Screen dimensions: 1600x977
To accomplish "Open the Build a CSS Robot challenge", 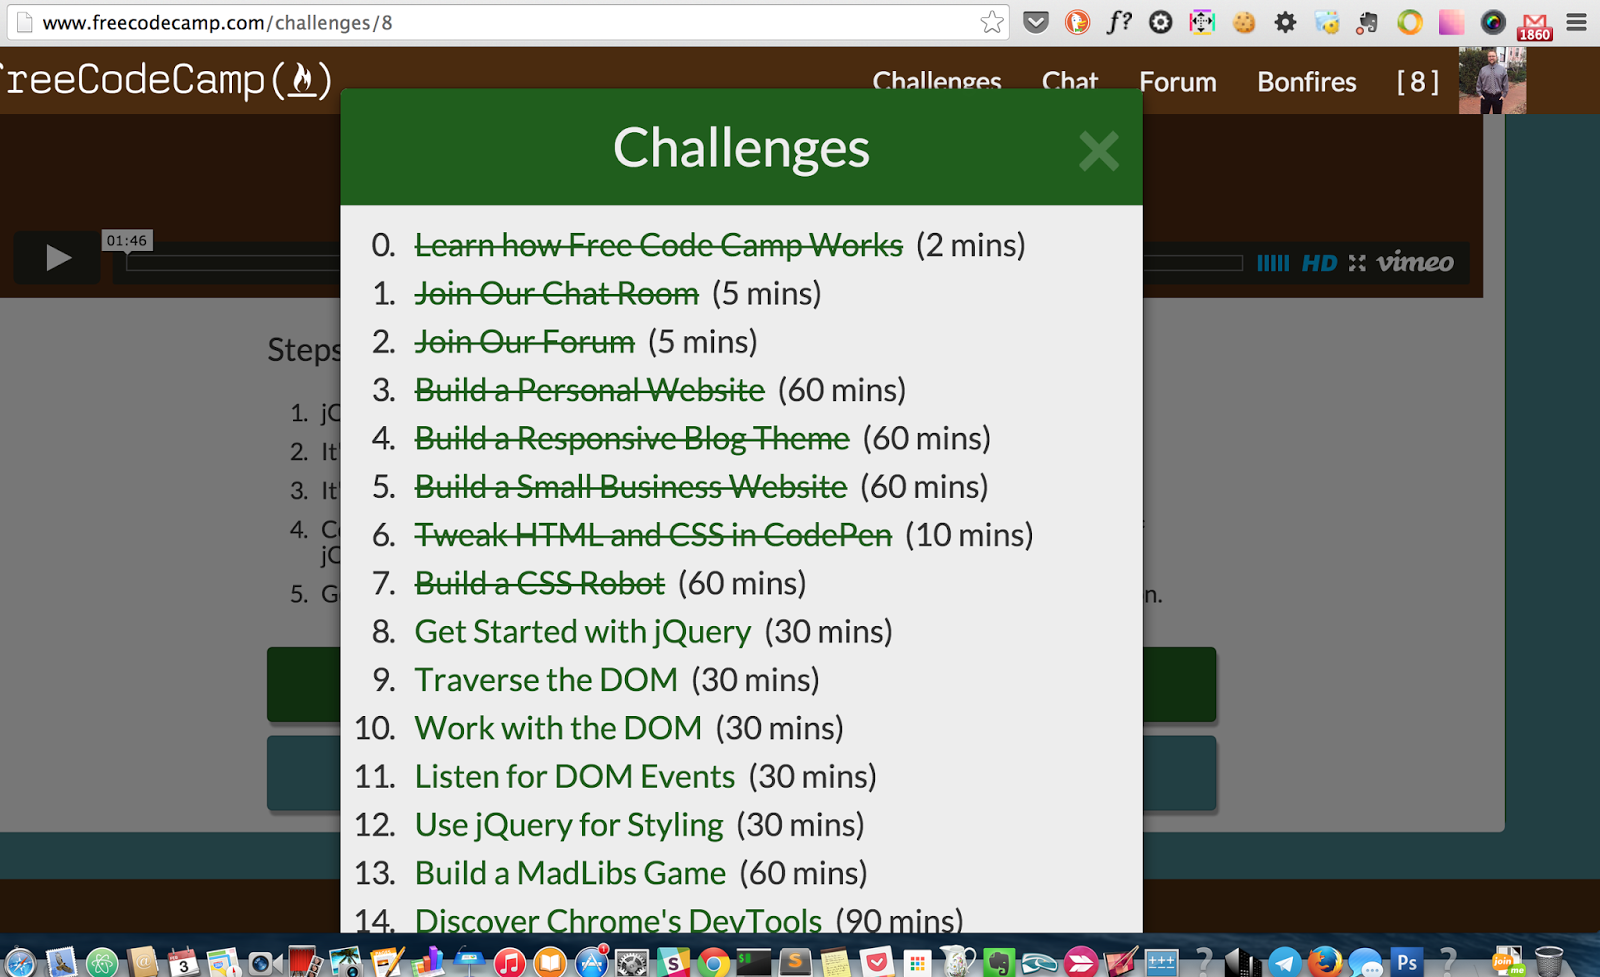I will tap(540, 583).
